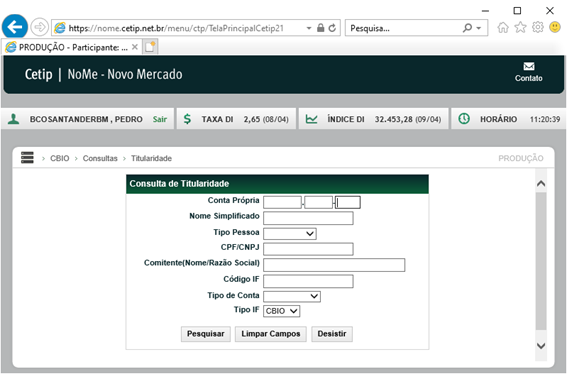Open the Tipo Pessoa dropdown

tap(290, 234)
